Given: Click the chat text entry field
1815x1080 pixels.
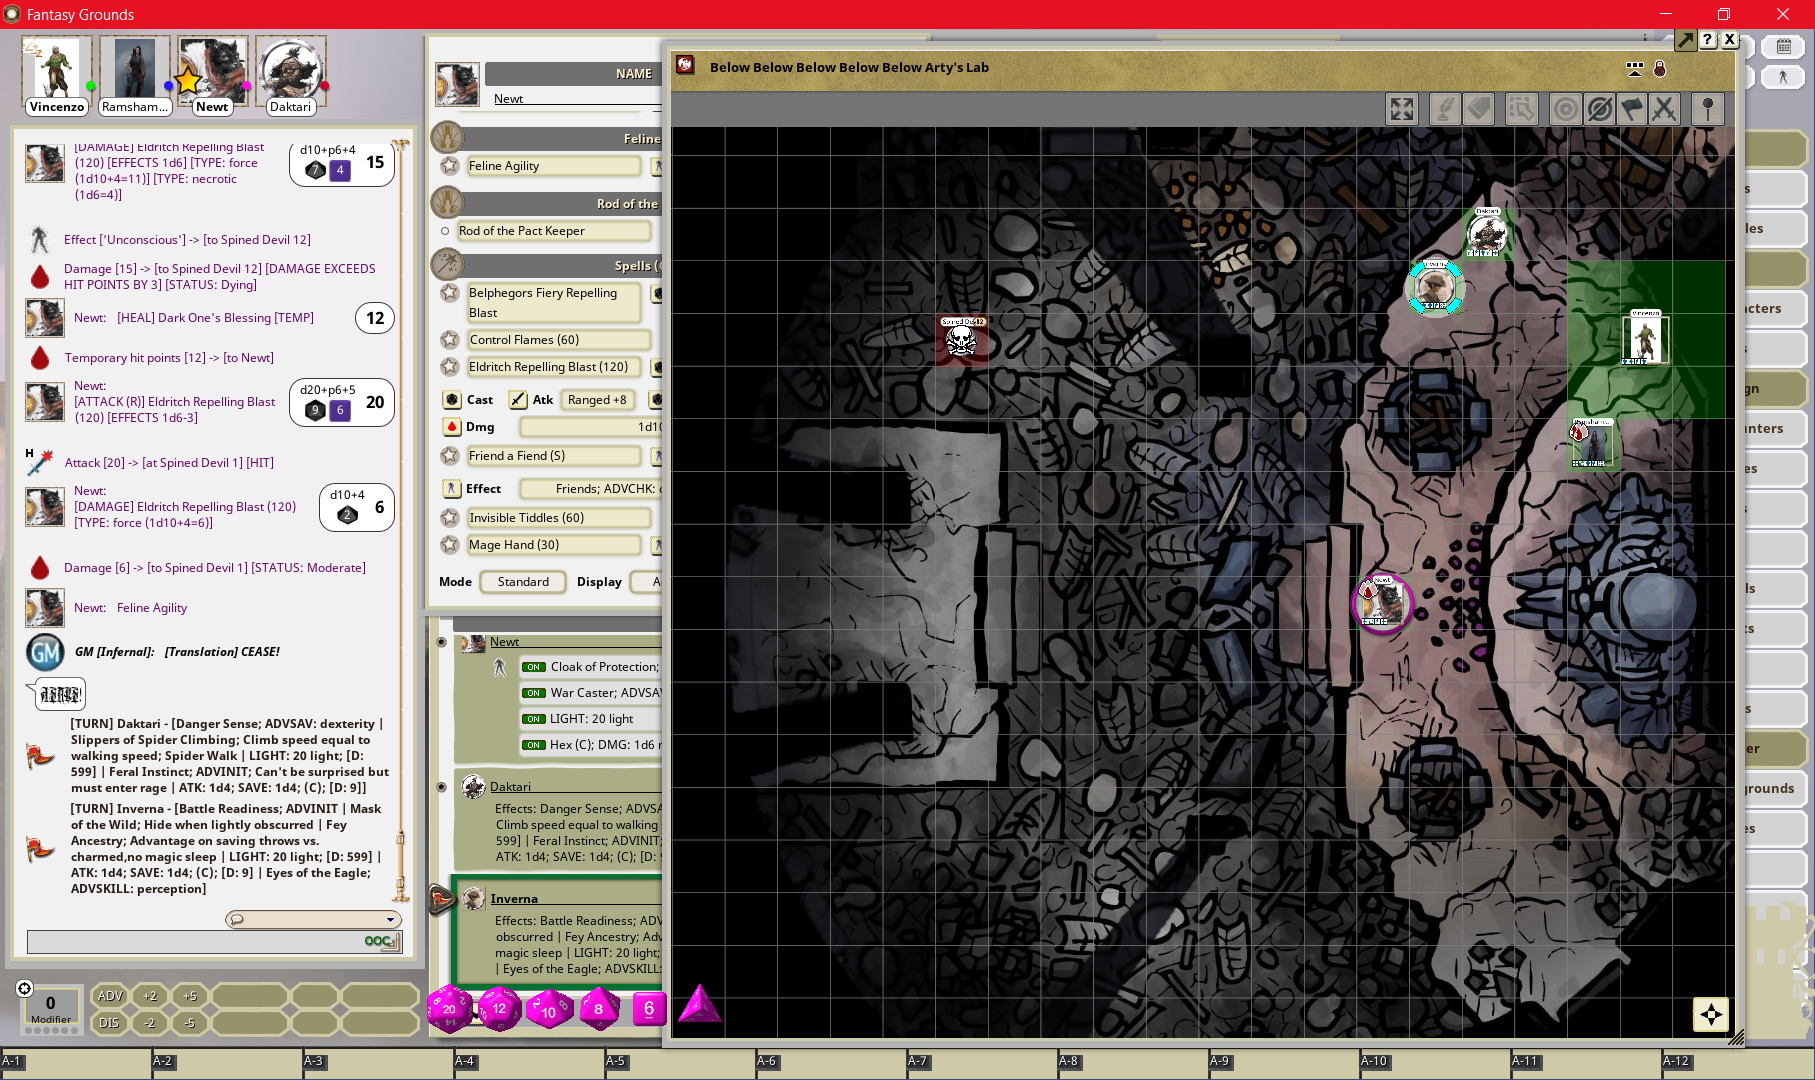Looking at the screenshot, I should 194,941.
